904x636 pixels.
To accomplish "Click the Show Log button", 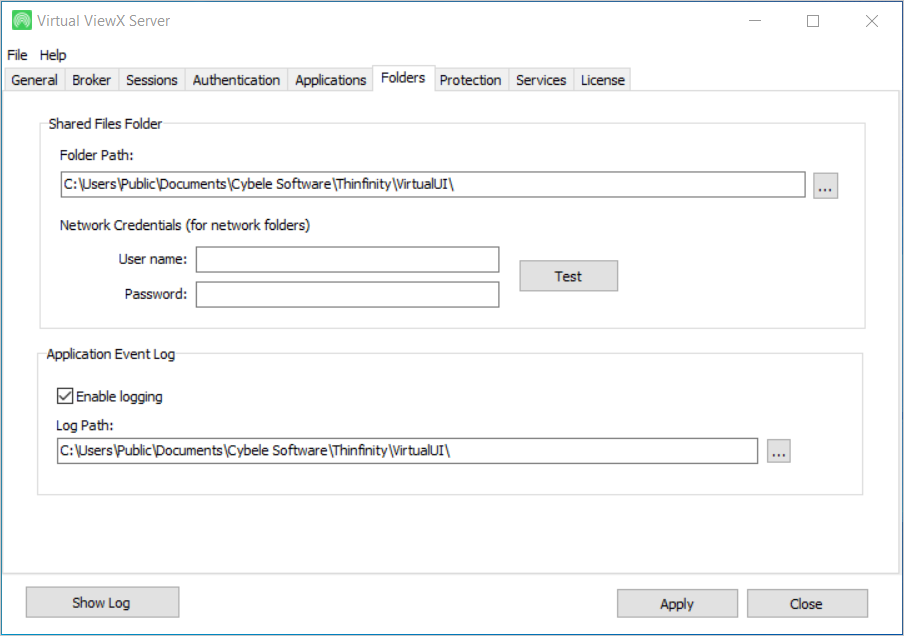I will click(102, 602).
